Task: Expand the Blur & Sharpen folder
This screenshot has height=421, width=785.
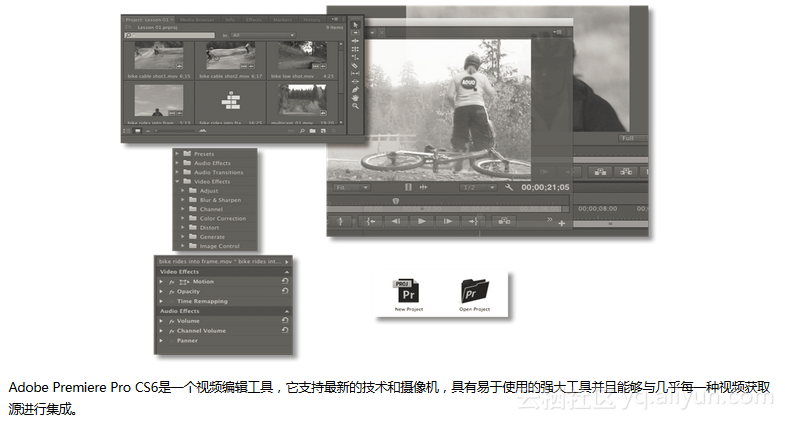Action: point(183,200)
